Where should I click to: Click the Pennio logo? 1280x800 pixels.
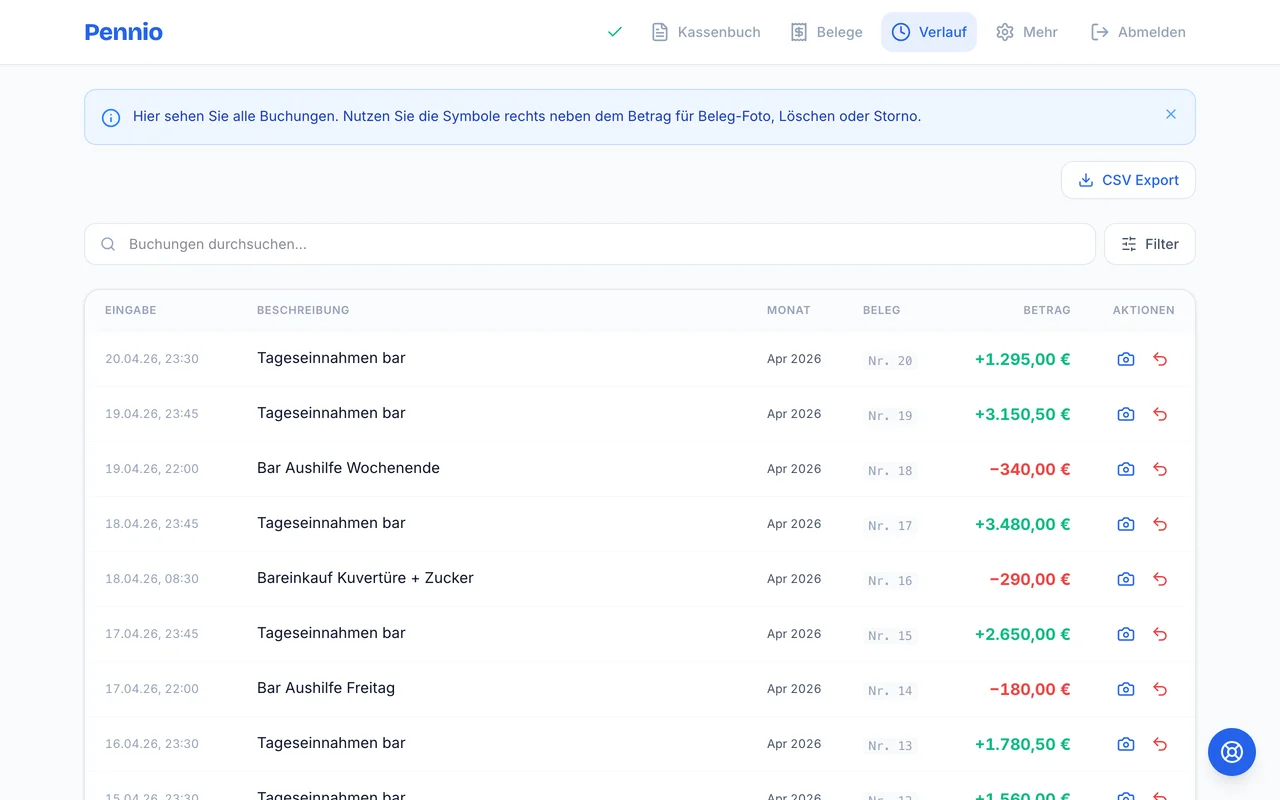coord(124,32)
